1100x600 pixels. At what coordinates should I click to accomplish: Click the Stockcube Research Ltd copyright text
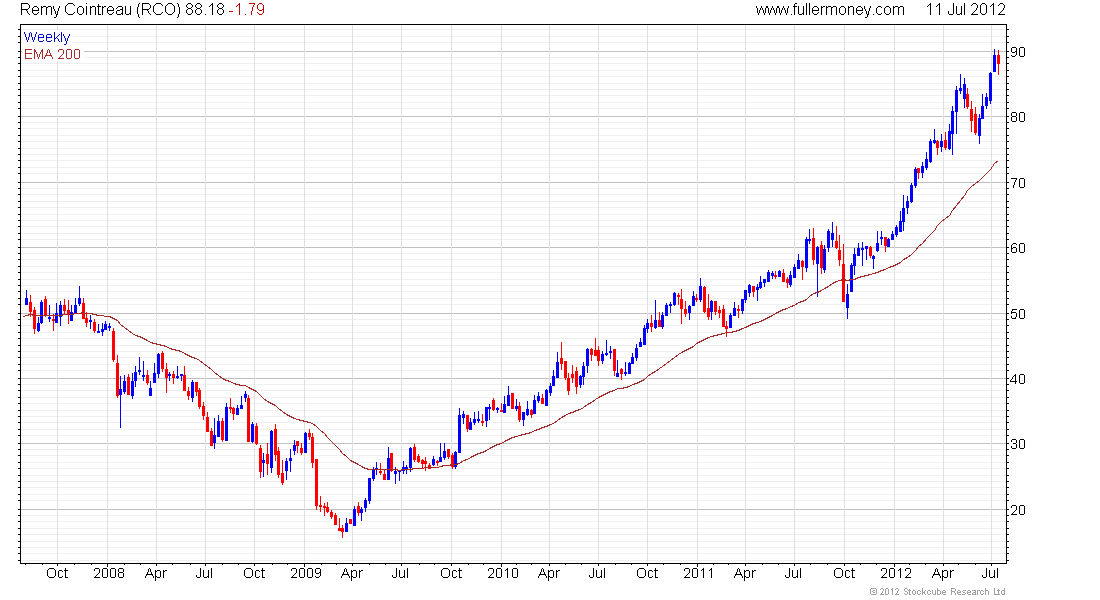[x=938, y=592]
